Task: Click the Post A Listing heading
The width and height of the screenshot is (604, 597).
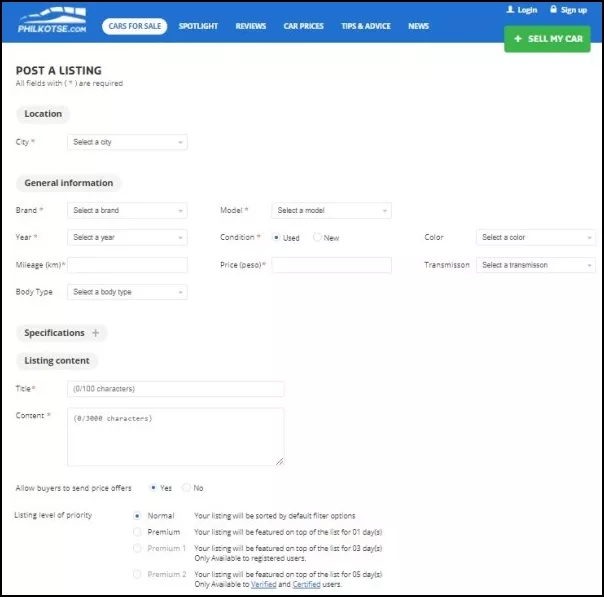Action: pos(59,70)
